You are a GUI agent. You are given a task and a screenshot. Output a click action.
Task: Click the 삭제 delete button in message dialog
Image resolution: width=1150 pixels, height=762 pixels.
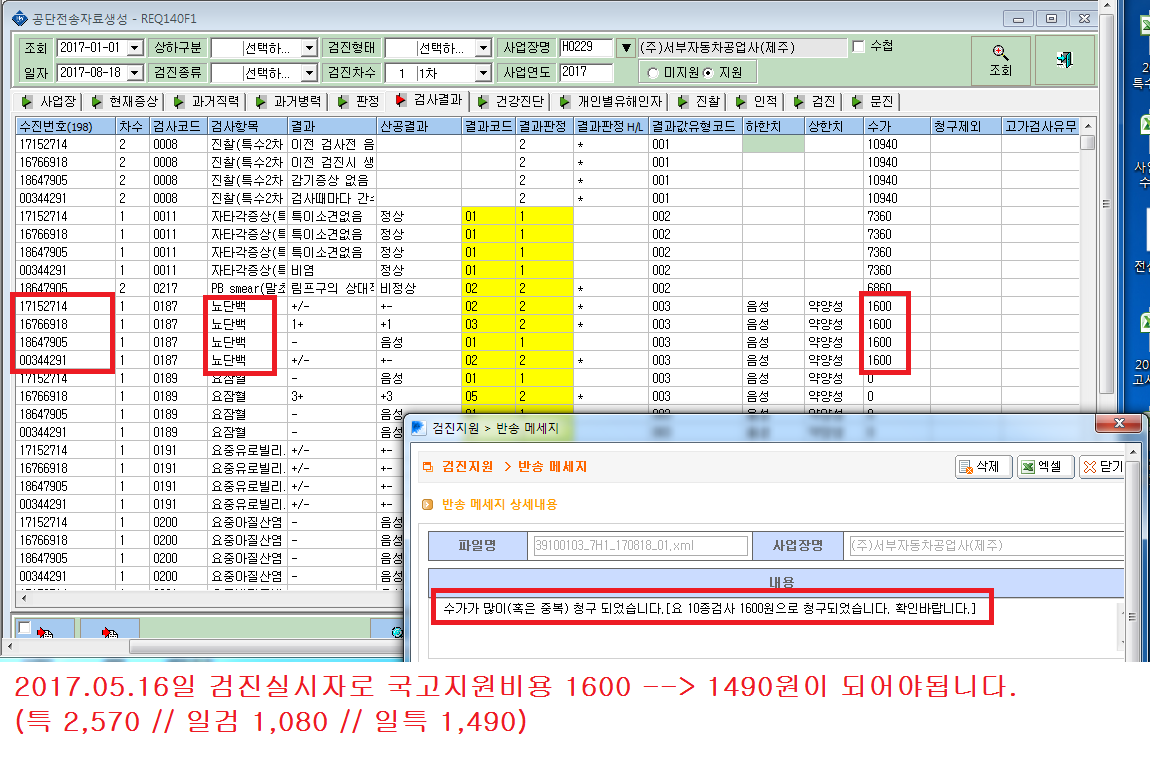984,466
